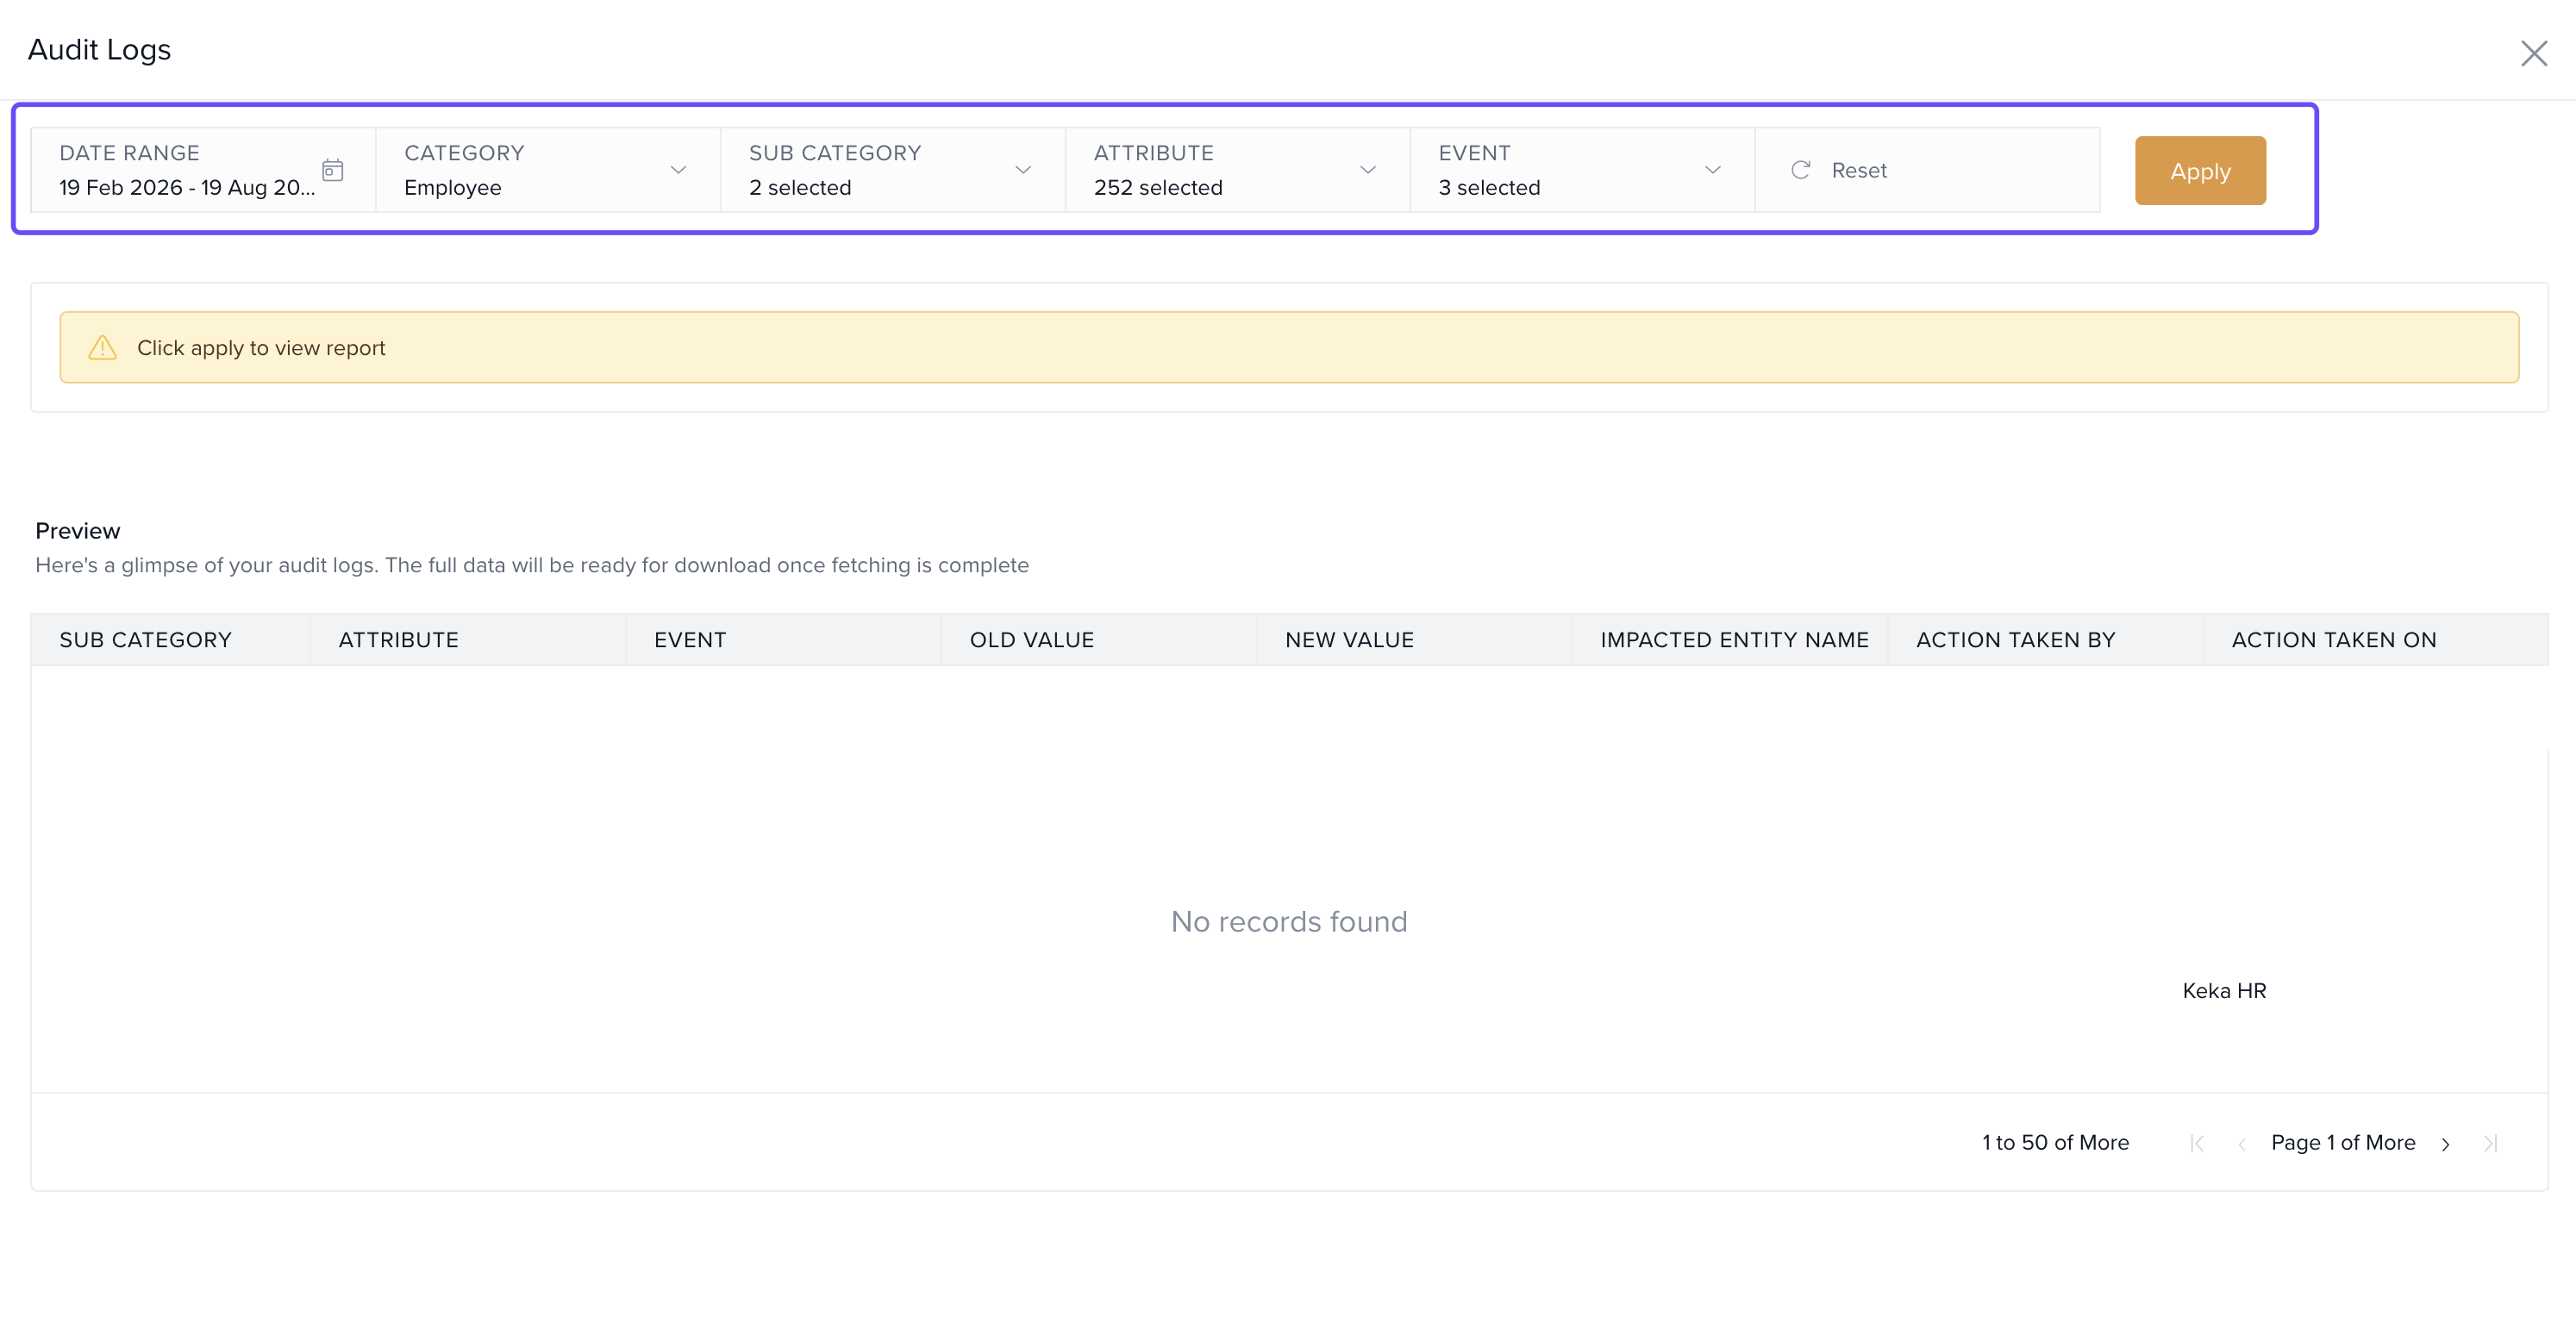
Task: Click the 'Keka HR' text
Action: 2224,991
